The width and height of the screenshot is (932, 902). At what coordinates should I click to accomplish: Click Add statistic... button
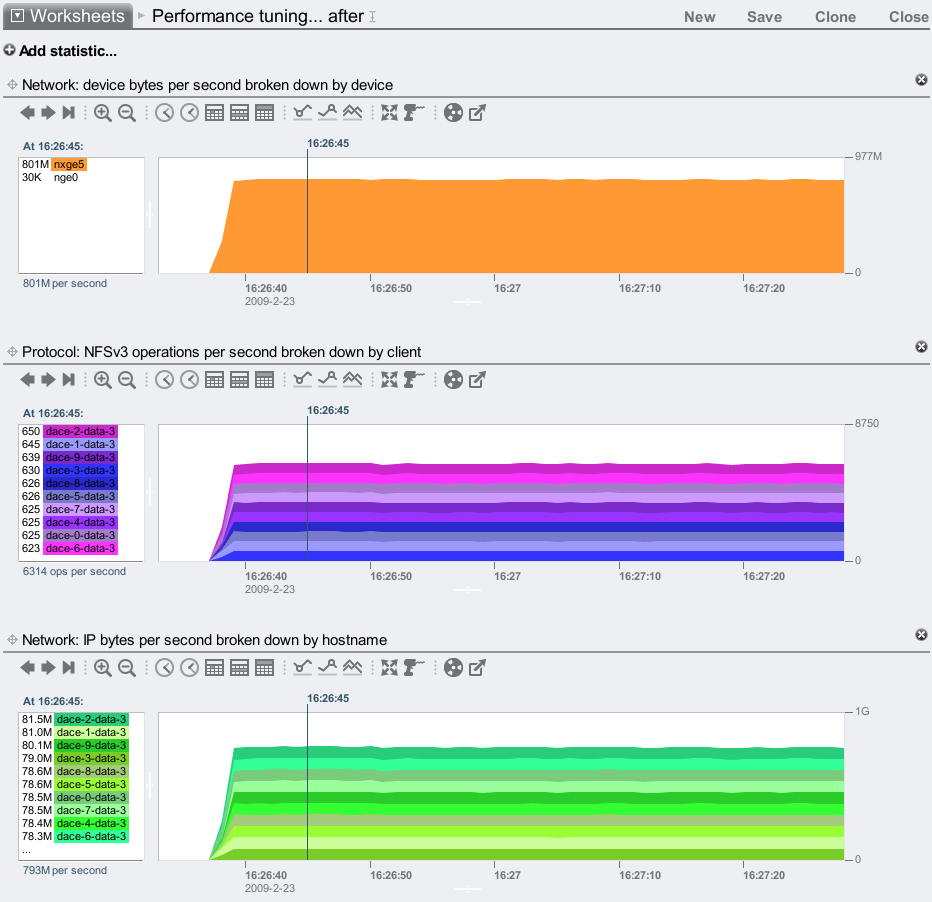pyautogui.click(x=60, y=51)
